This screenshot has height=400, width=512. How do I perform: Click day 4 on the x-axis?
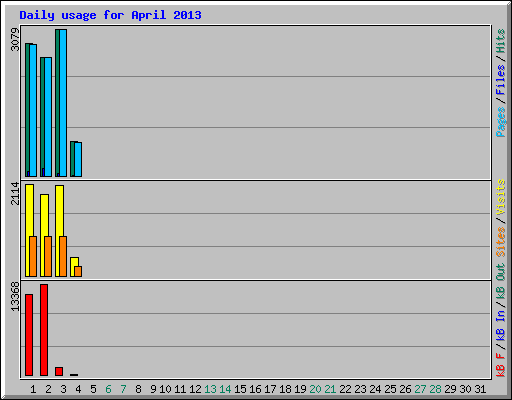coord(78,389)
